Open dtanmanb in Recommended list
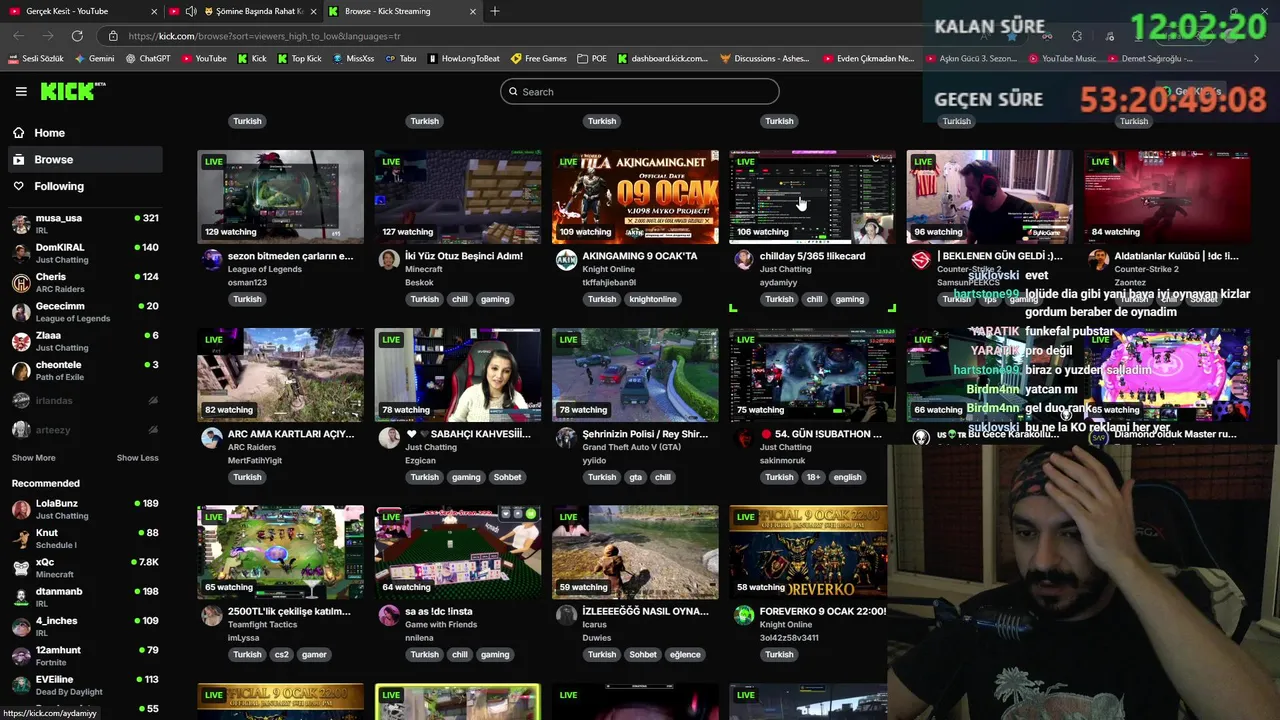The height and width of the screenshot is (720, 1280). tap(84, 597)
